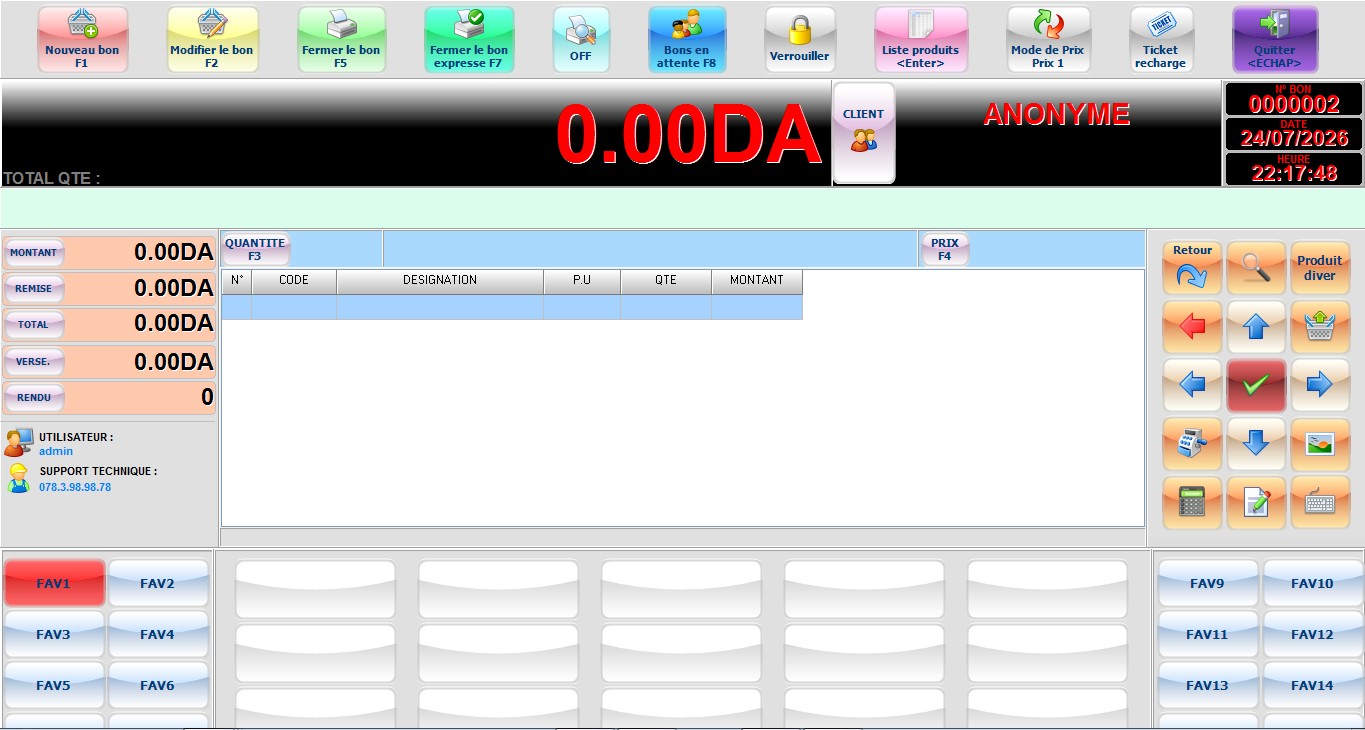This screenshot has height=730, width=1365.
Task: Click the product code input field
Action: (650, 249)
